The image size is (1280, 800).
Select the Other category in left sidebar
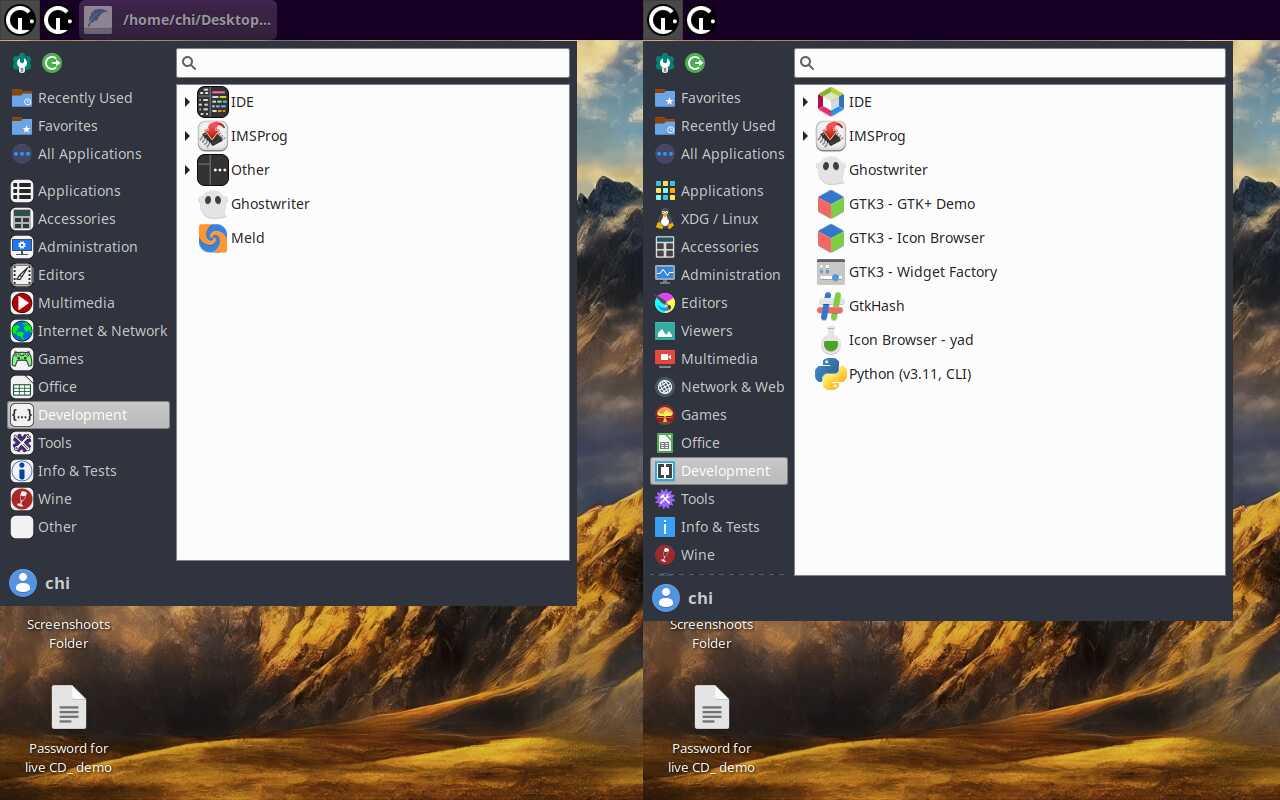[89, 527]
